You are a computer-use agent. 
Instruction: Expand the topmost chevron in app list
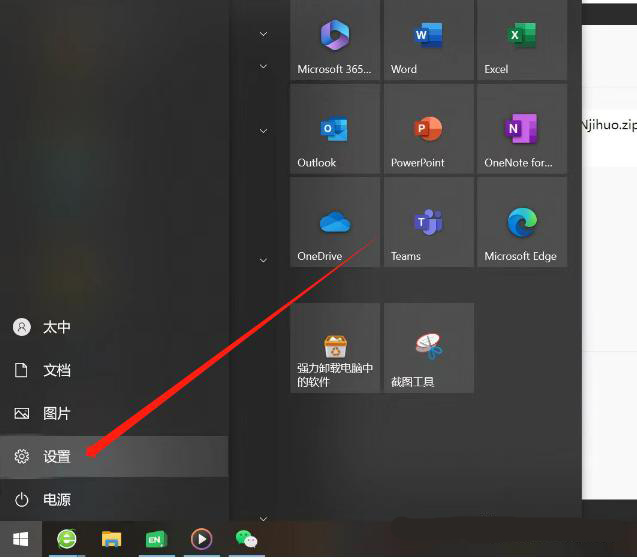point(263,34)
